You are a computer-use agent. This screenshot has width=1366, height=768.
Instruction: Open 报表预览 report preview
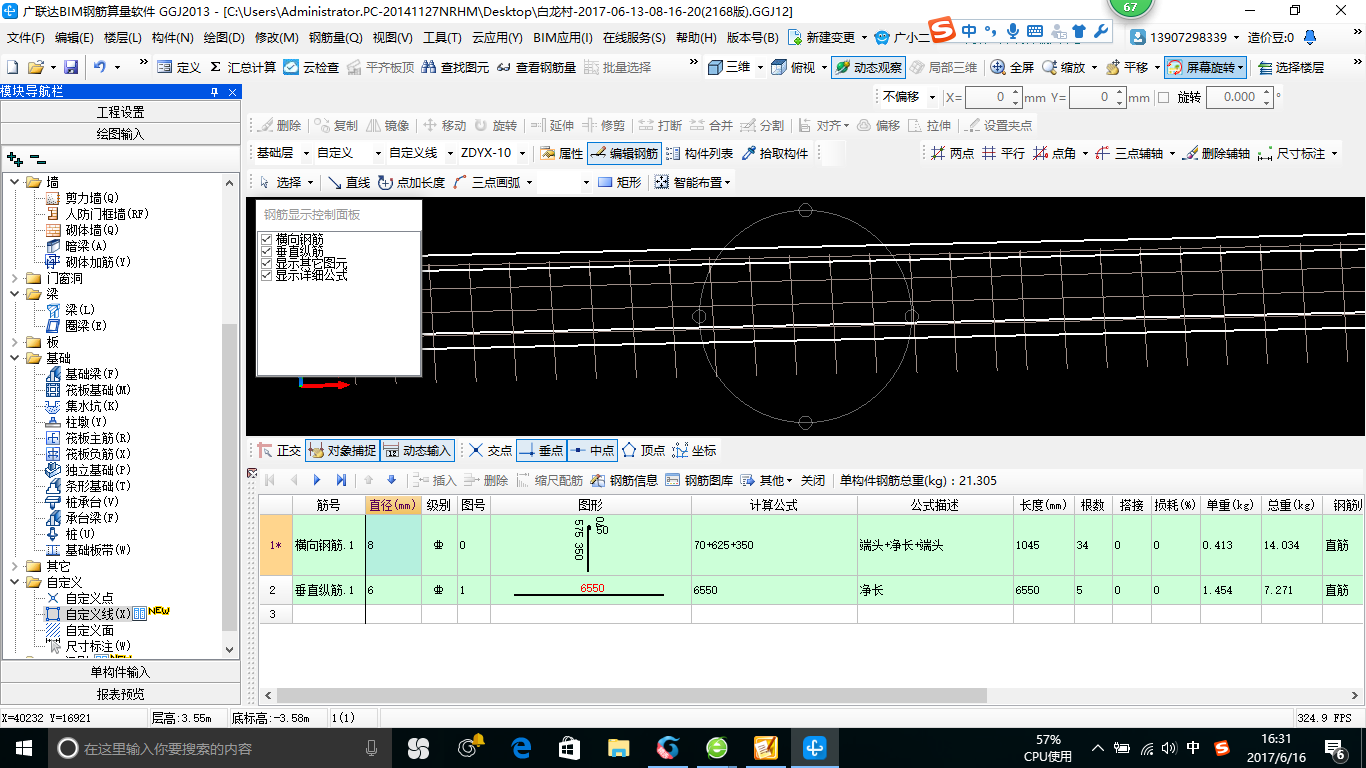(120, 694)
